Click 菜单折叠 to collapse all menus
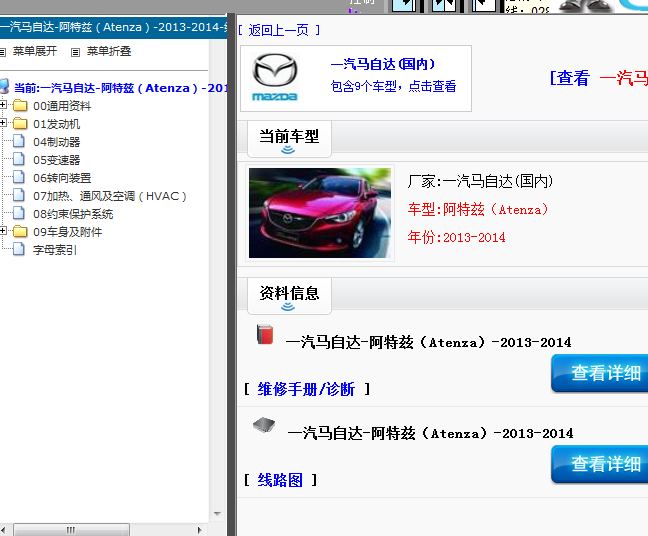This screenshot has height=536, width=648. point(109,51)
